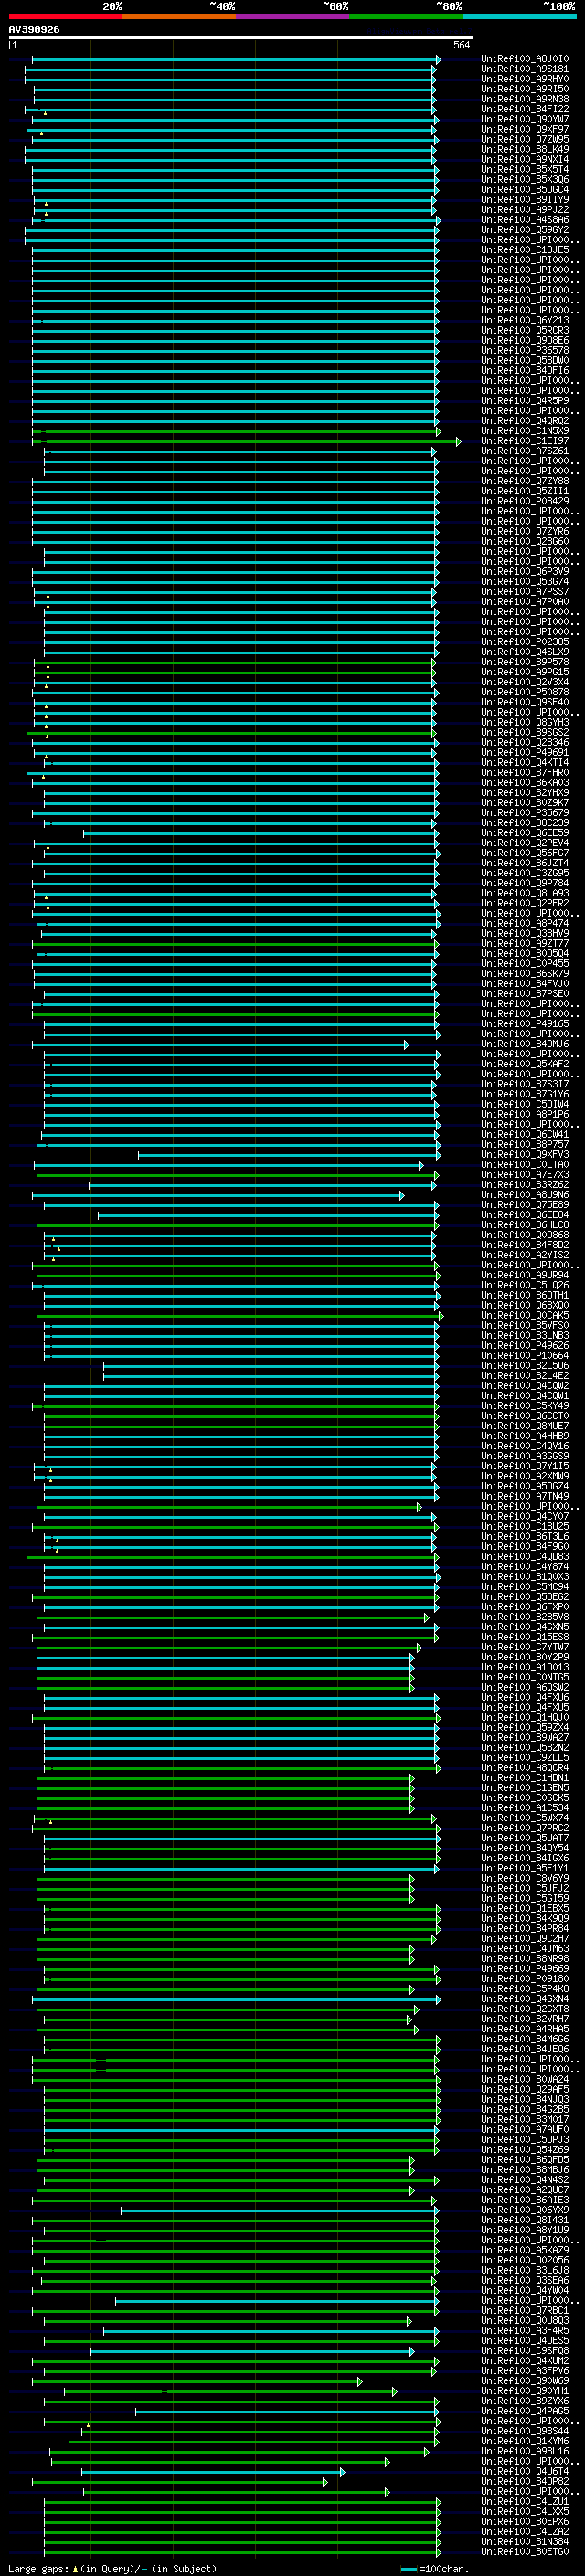This screenshot has width=585, height=2576.
Task: Select hit label UniRef100_C1BJE5
Action: pyautogui.click(x=525, y=250)
